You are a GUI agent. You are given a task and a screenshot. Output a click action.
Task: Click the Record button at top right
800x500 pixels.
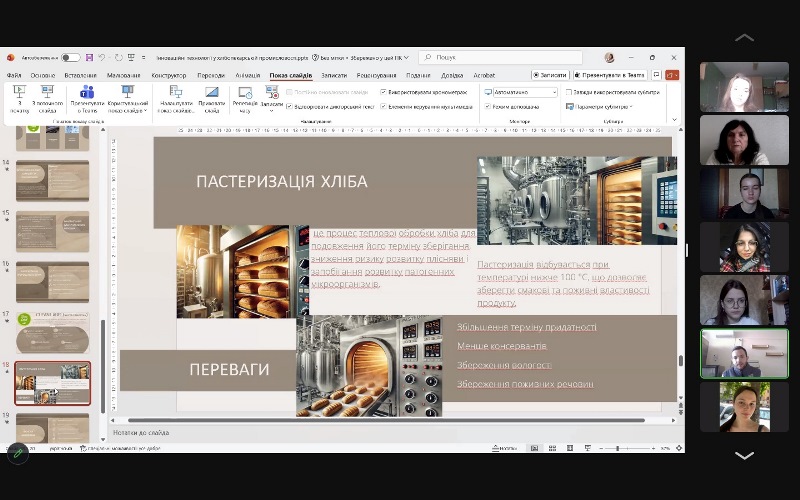coord(550,75)
